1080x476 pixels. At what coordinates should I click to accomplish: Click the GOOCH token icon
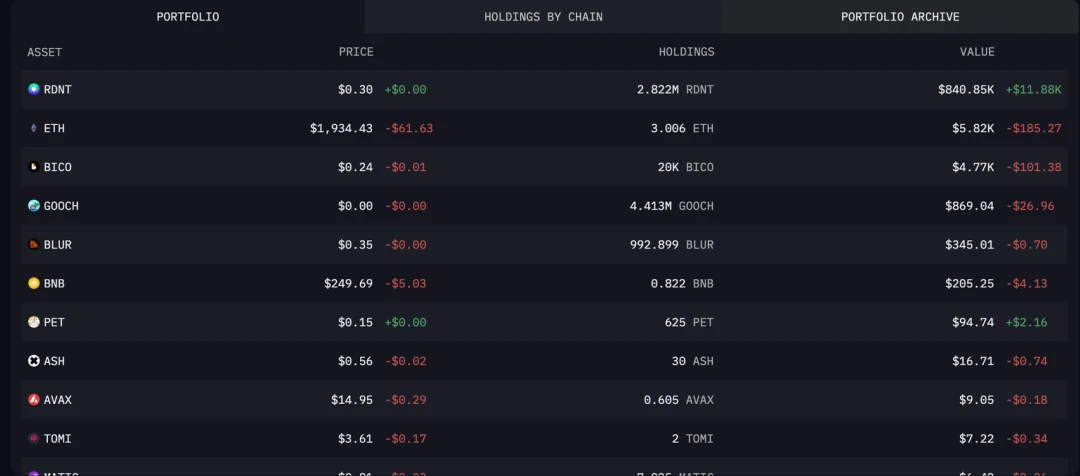pos(34,206)
